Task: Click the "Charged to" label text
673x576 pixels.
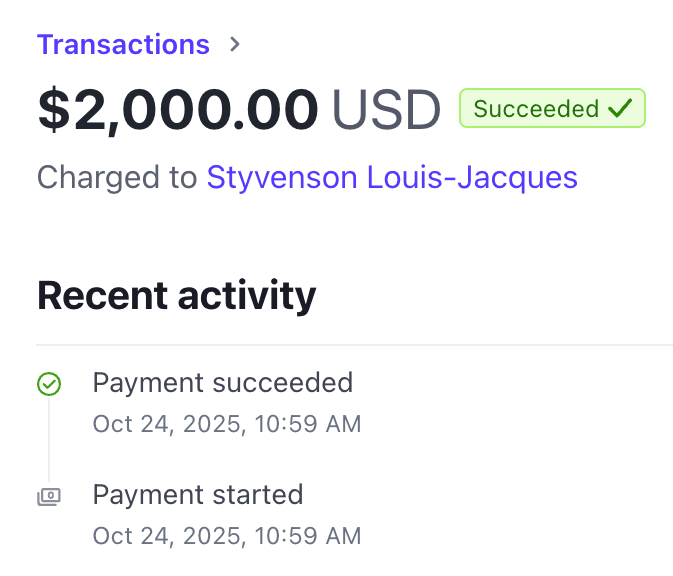Action: tap(117, 178)
